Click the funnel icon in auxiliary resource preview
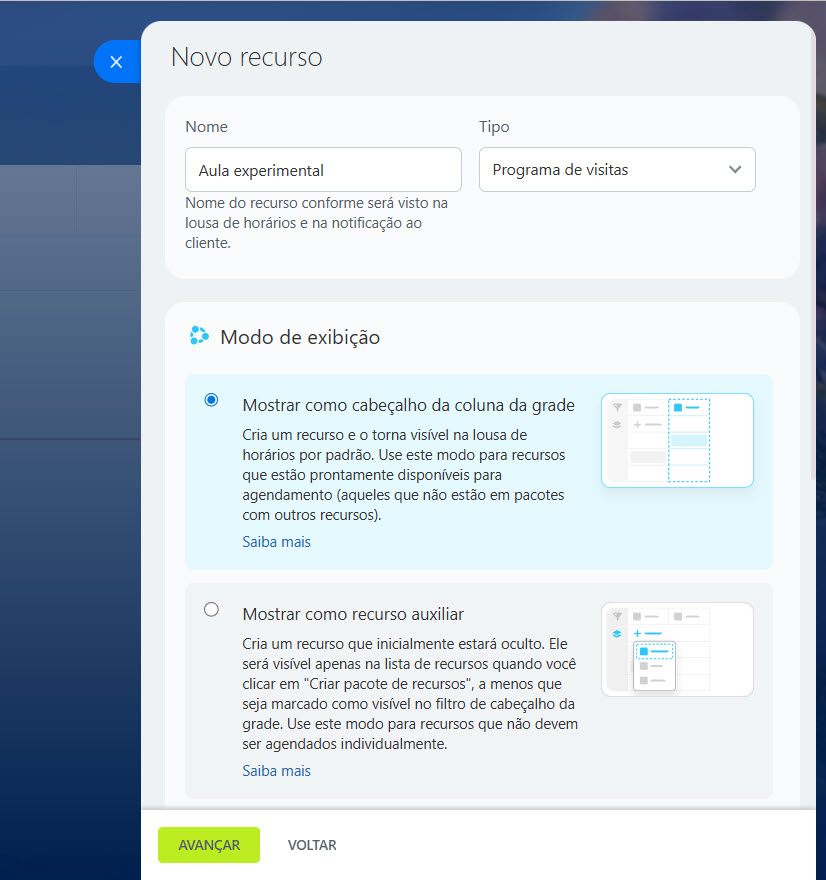The image size is (826, 880). tap(617, 616)
